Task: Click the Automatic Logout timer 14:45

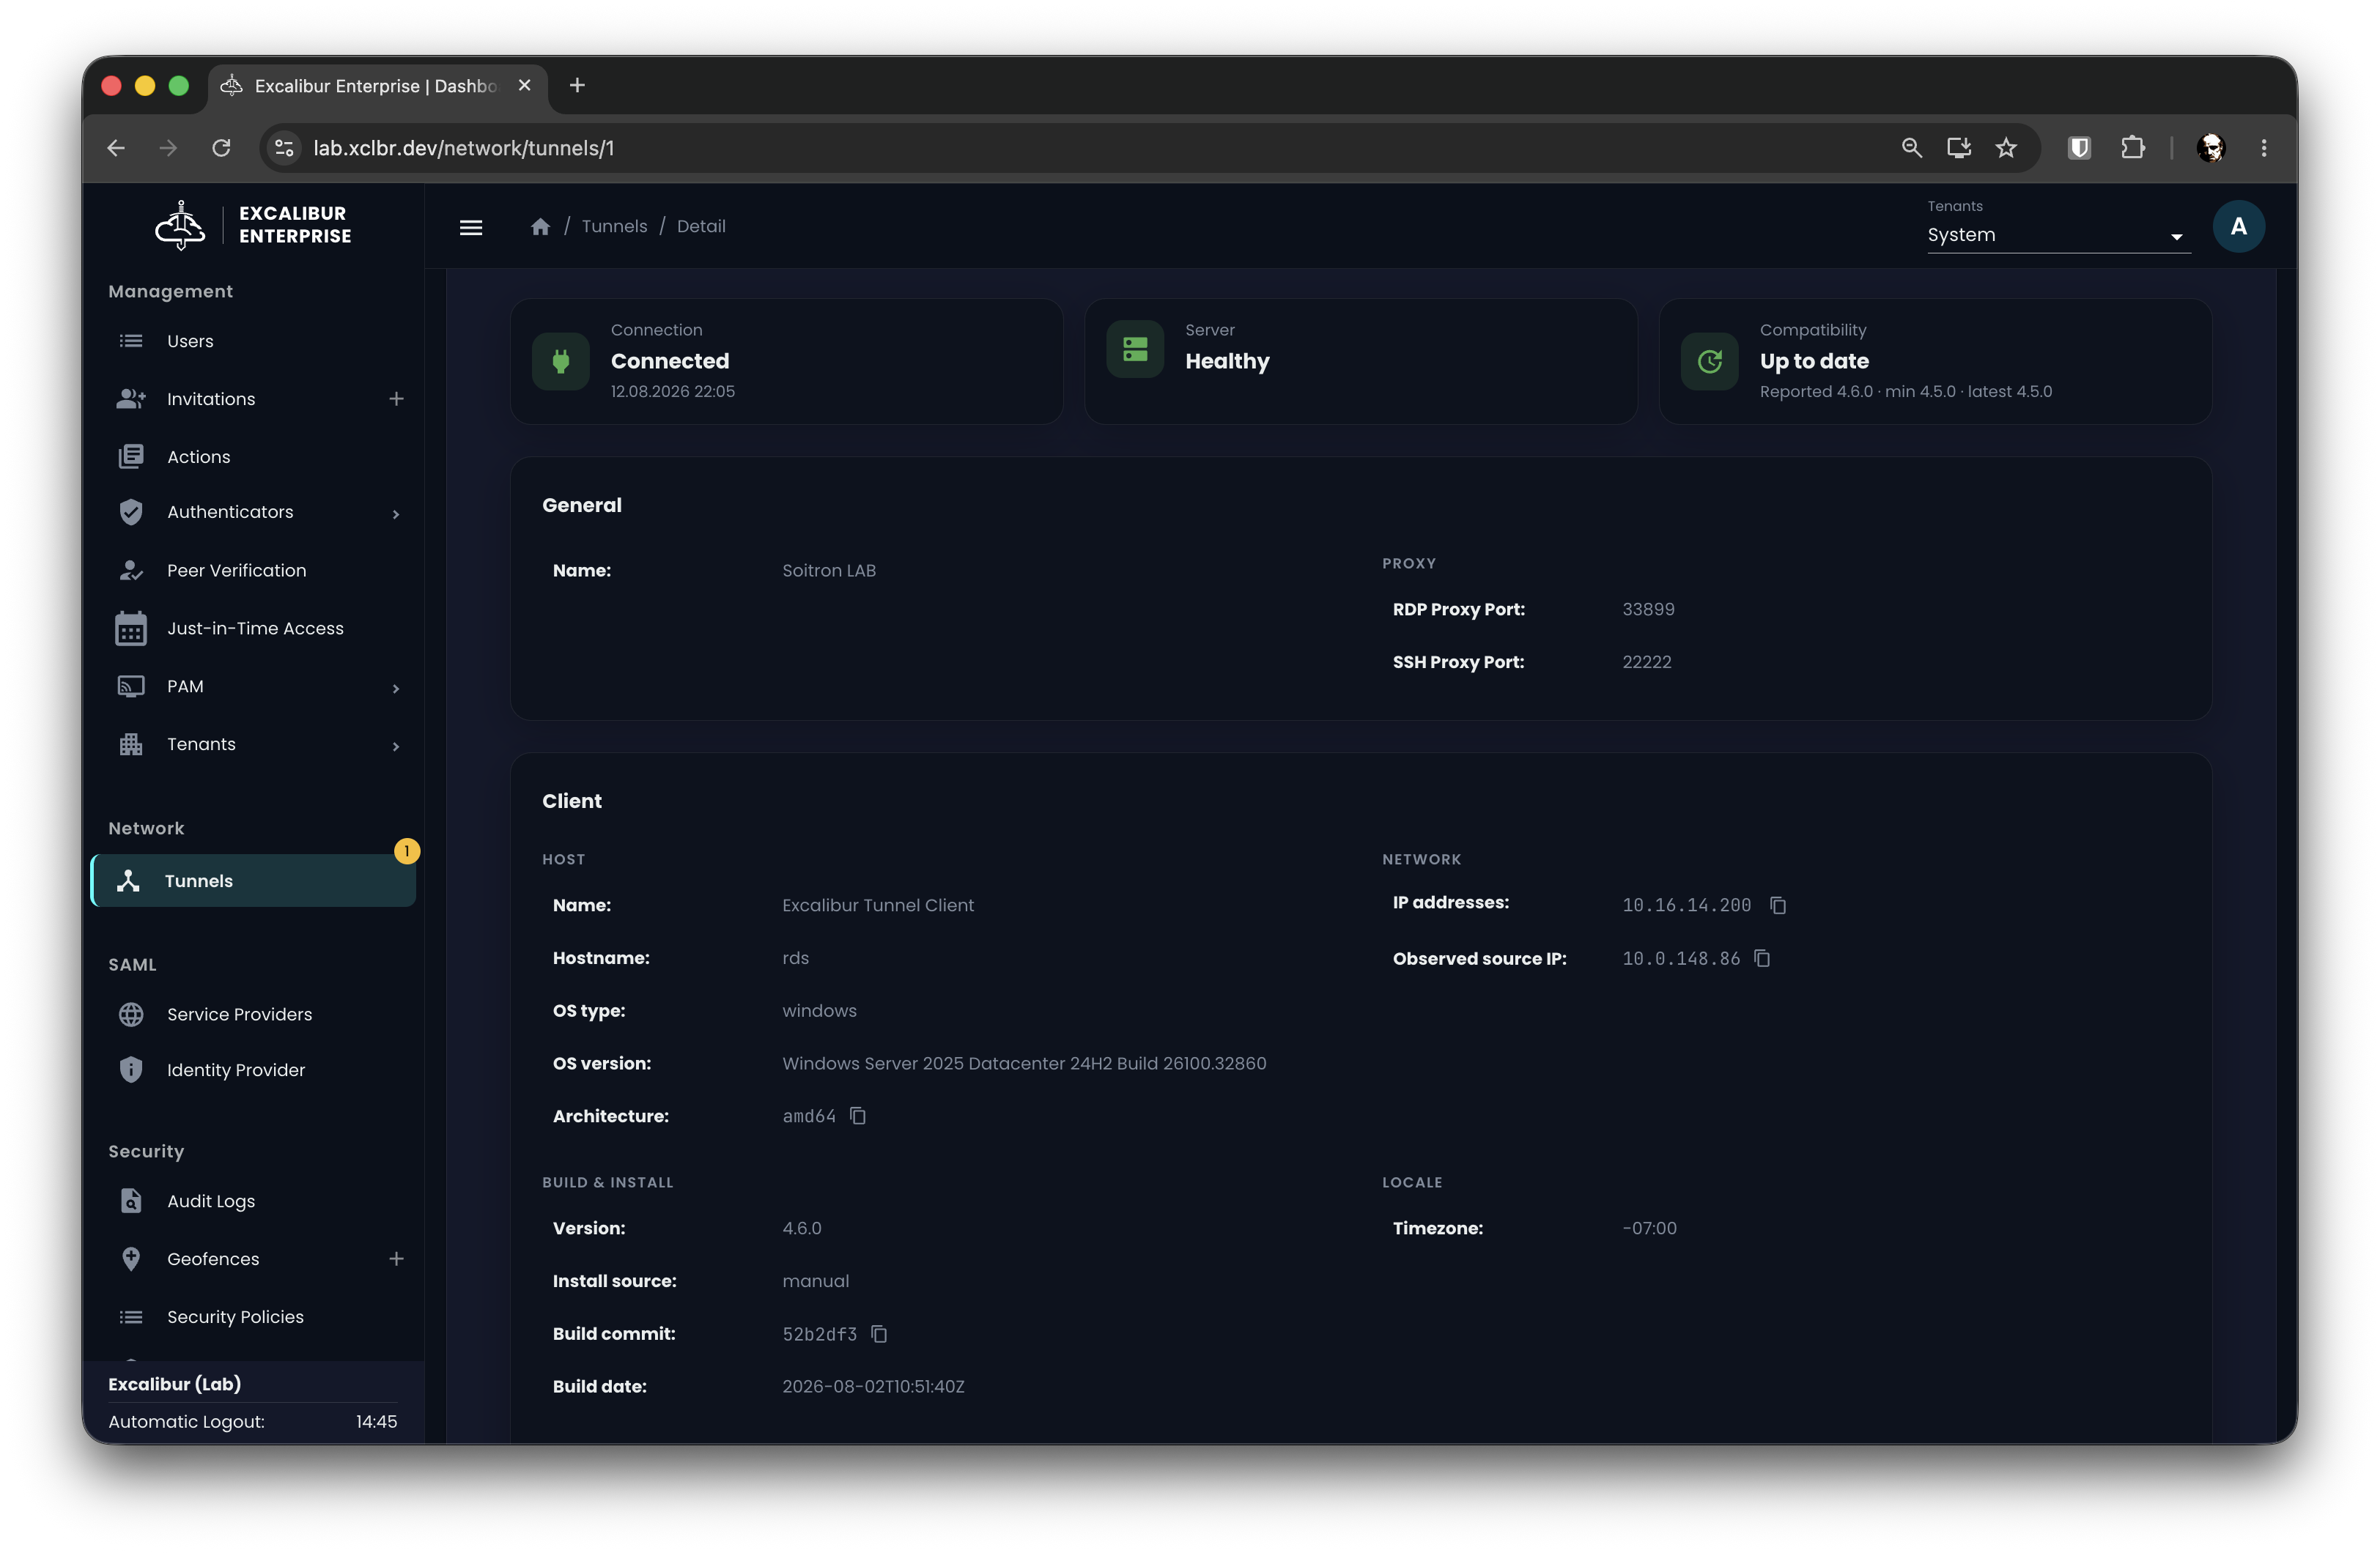Action: pyautogui.click(x=376, y=1422)
